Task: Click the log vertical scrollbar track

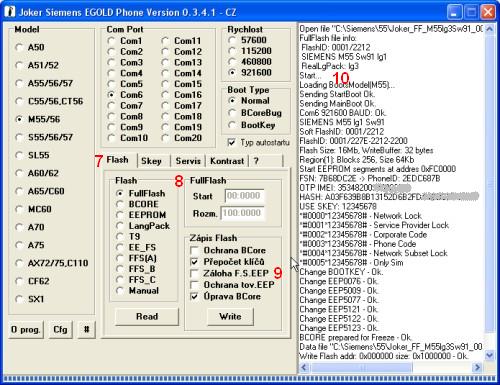Action: point(489,192)
